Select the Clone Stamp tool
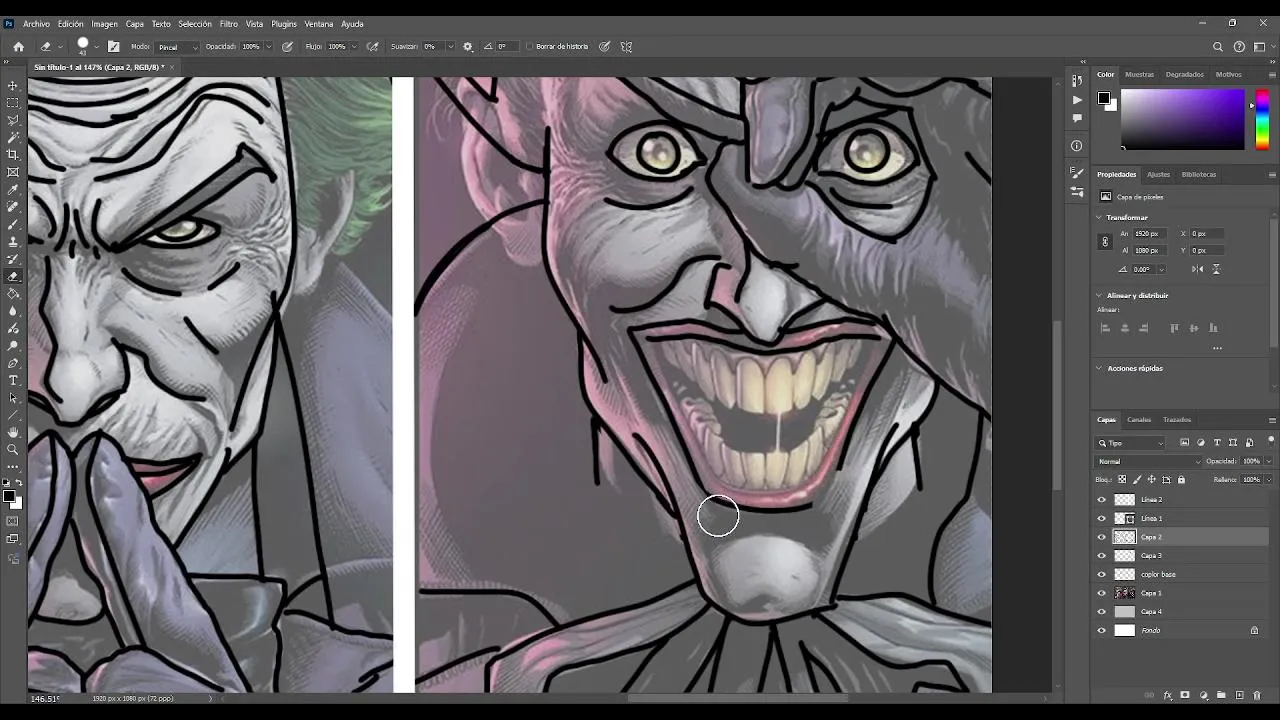Viewport: 1280px width, 720px height. [x=13, y=241]
